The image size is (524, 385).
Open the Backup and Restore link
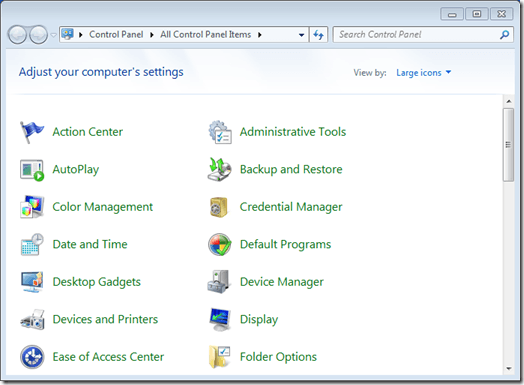coord(291,170)
